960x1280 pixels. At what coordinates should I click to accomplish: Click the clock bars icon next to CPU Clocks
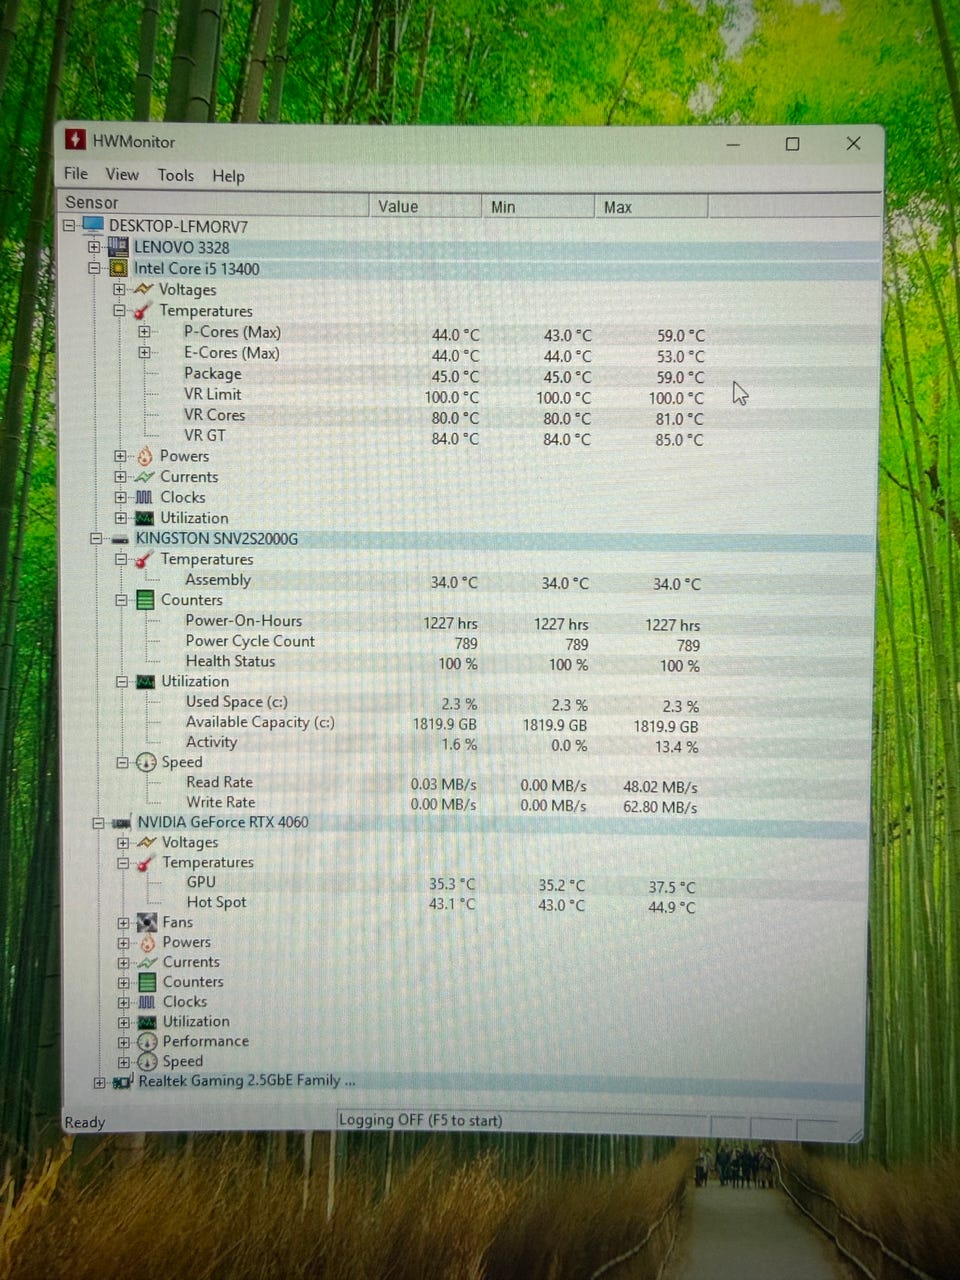[x=145, y=497]
